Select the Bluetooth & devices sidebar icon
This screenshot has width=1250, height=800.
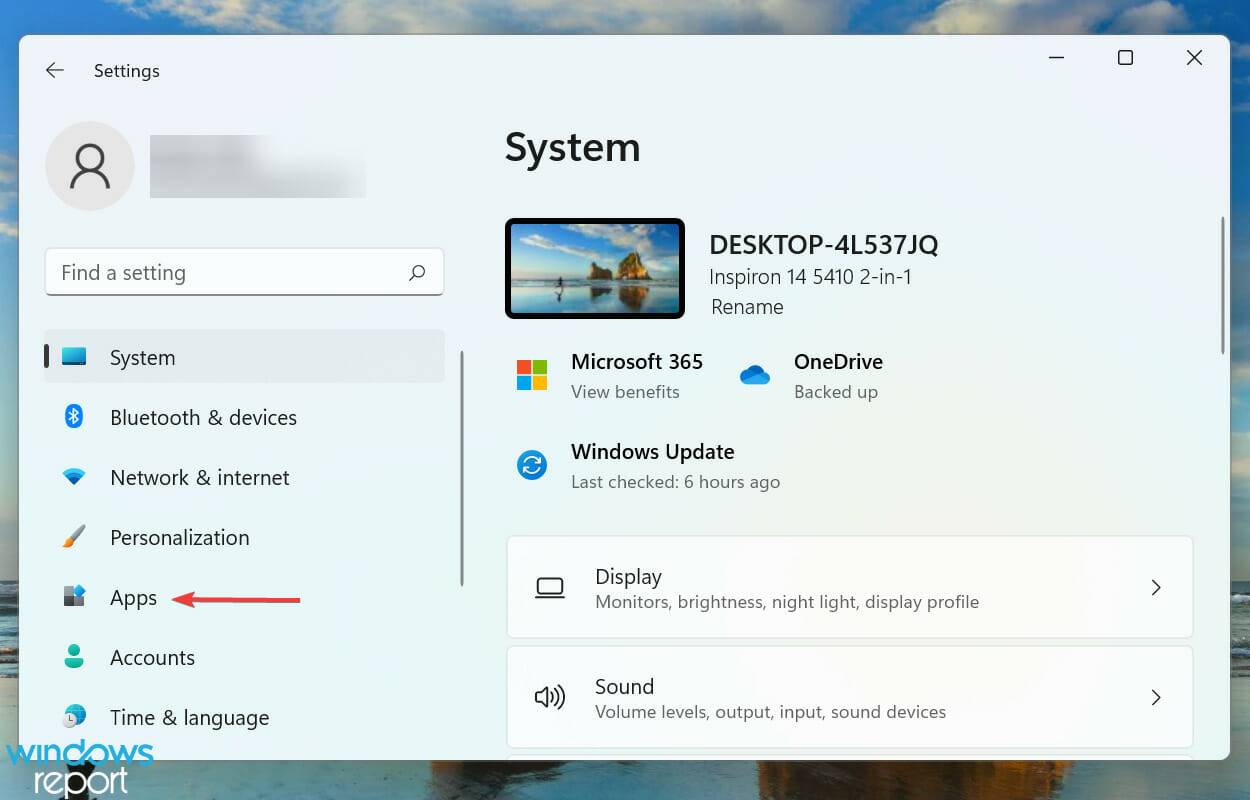(x=74, y=417)
